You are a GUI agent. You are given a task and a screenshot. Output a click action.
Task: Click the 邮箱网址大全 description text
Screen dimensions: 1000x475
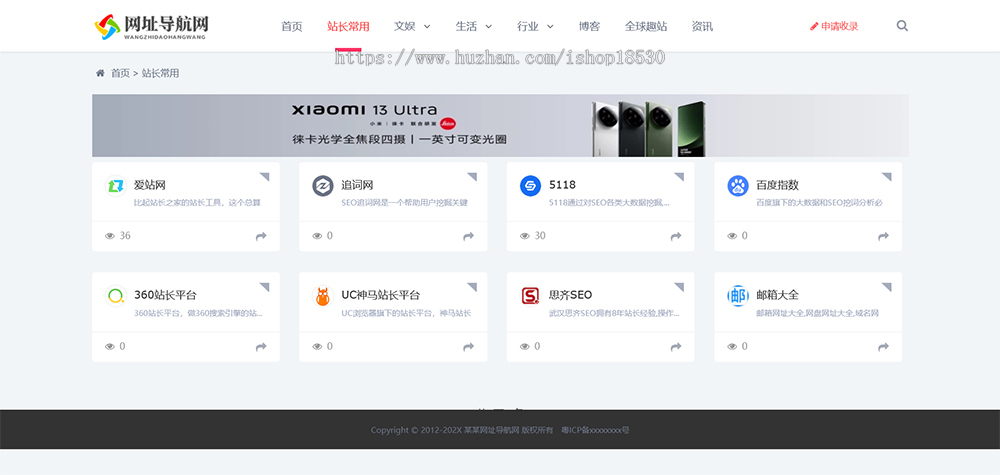point(818,313)
